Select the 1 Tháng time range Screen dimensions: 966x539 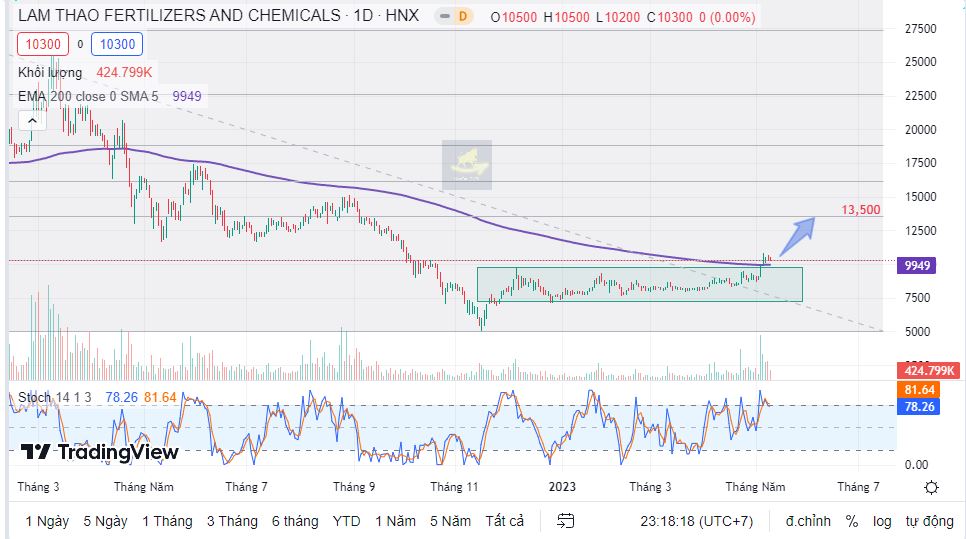(x=167, y=521)
